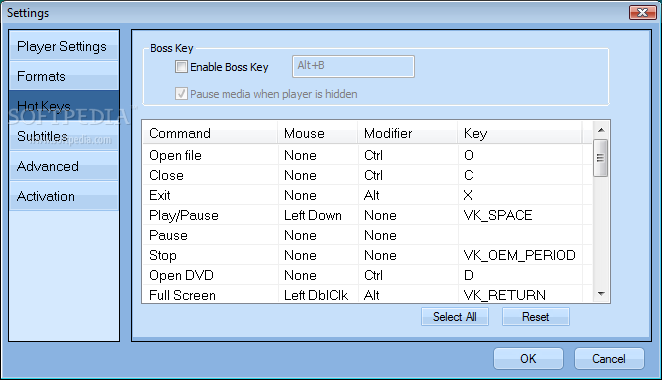
Task: Click the hotkey list scrollbar thumb
Action: pos(600,157)
